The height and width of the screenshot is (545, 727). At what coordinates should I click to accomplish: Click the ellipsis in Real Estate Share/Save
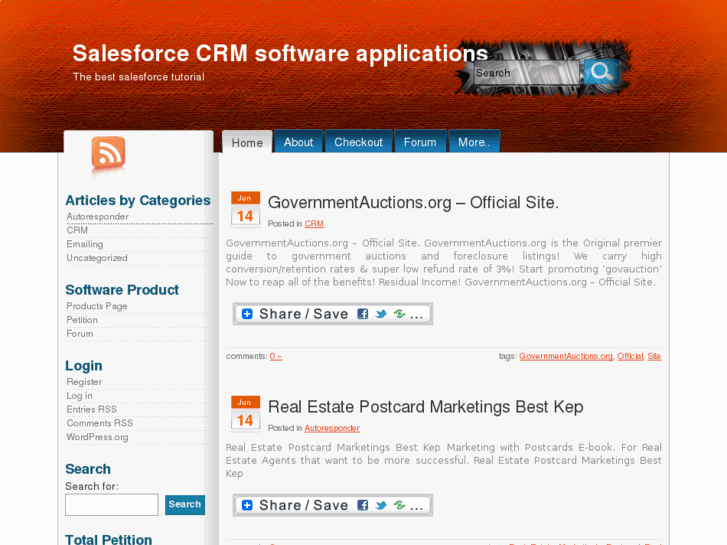click(x=417, y=508)
